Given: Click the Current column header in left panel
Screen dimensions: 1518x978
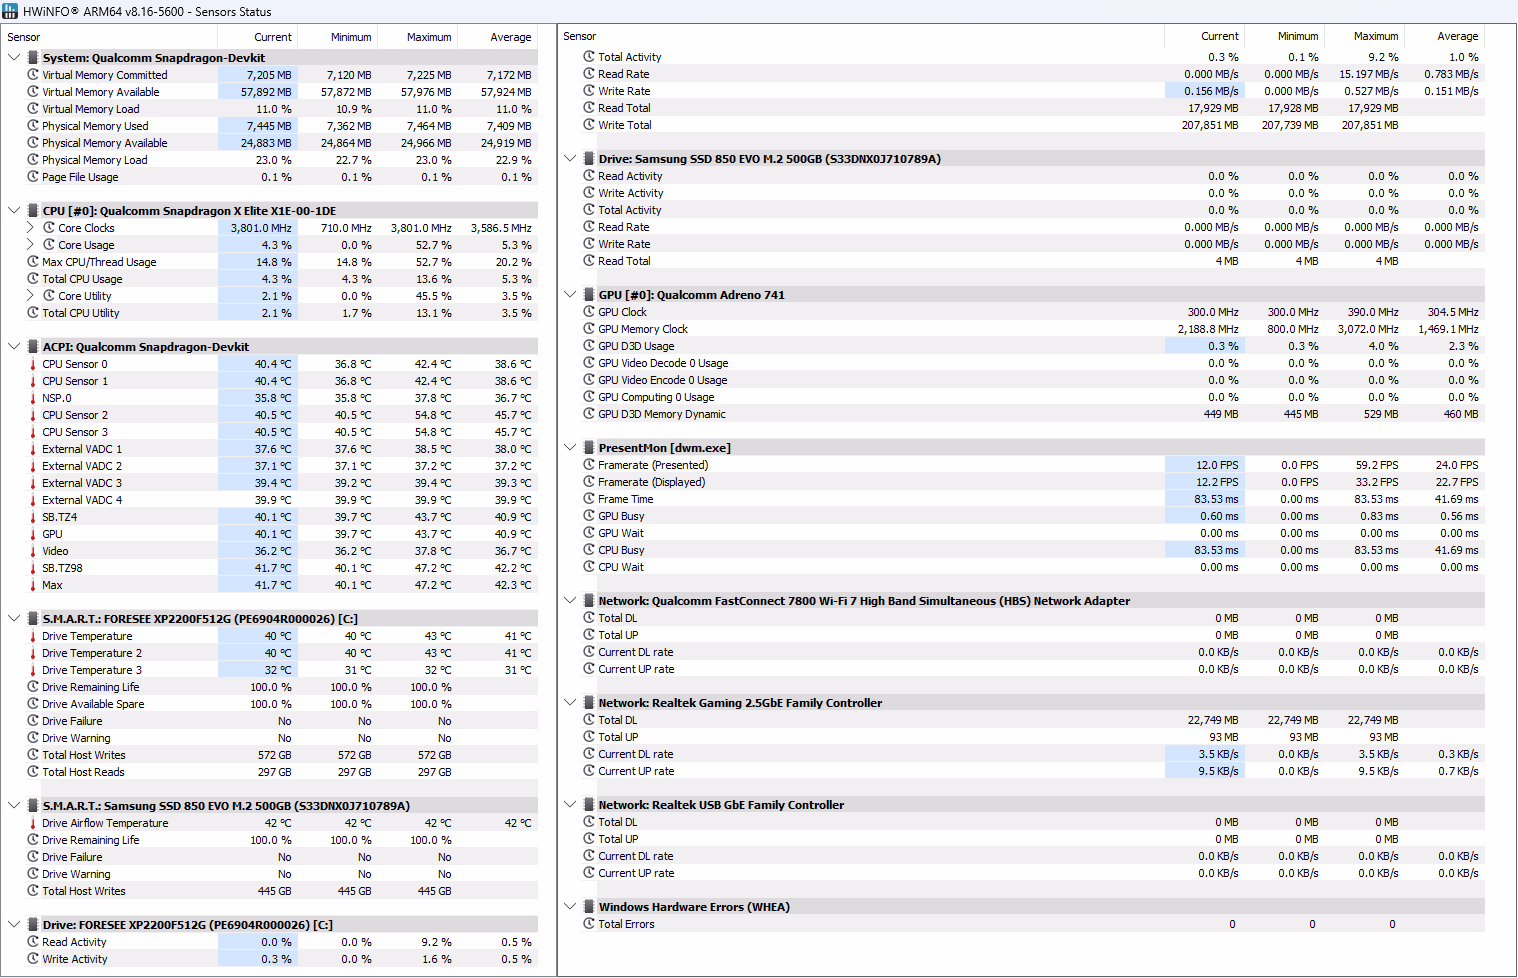Looking at the screenshot, I should [x=272, y=37].
